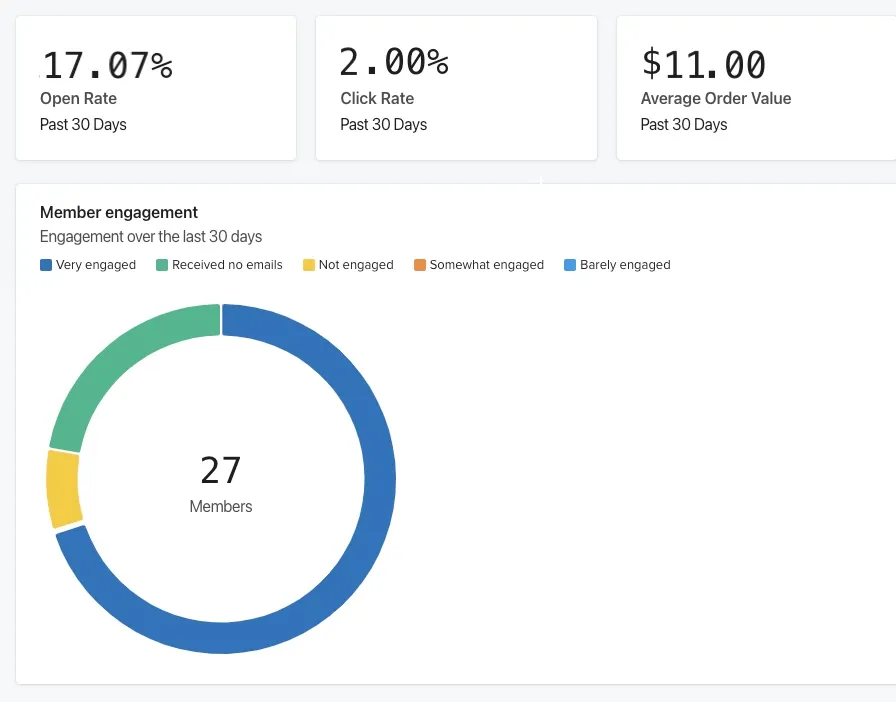Click the Average Order Value card
This screenshot has width=896, height=702.
coord(760,87)
